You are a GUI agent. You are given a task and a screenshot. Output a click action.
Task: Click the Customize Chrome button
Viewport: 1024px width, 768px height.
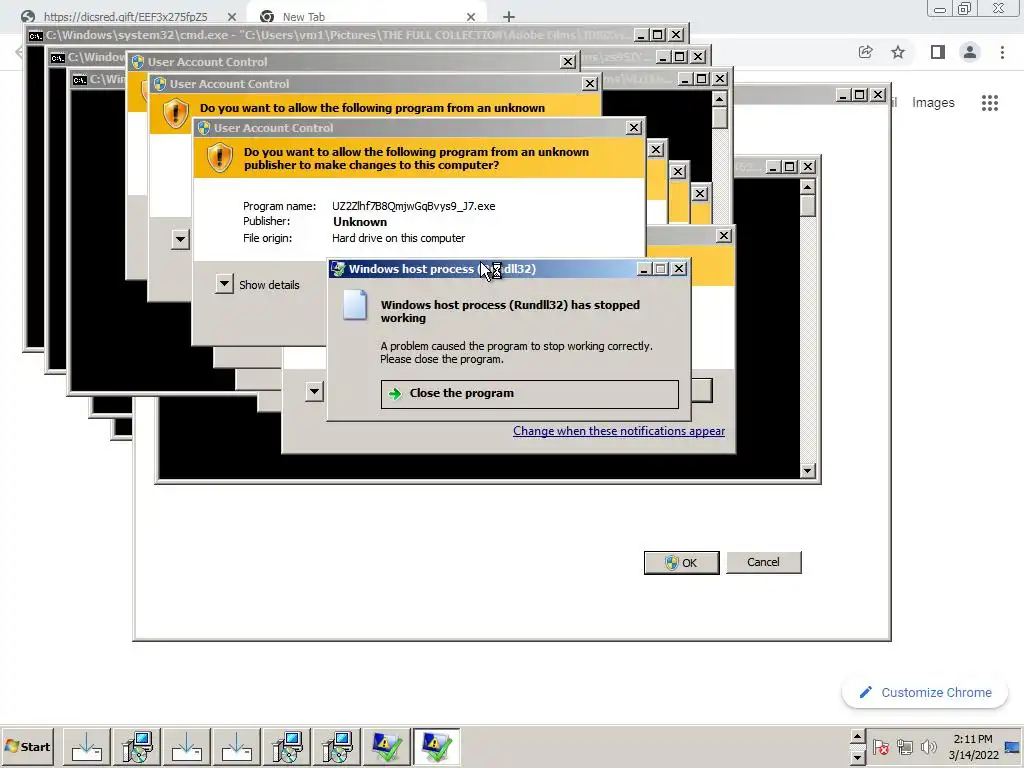(925, 692)
